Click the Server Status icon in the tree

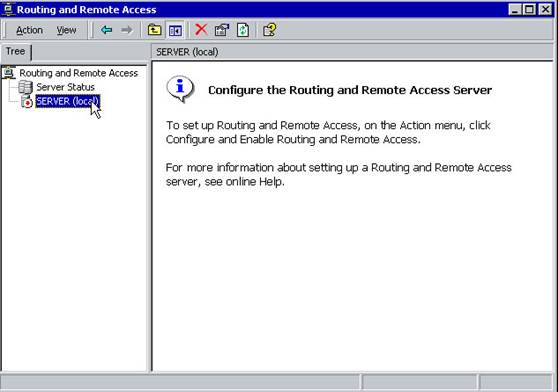point(25,87)
